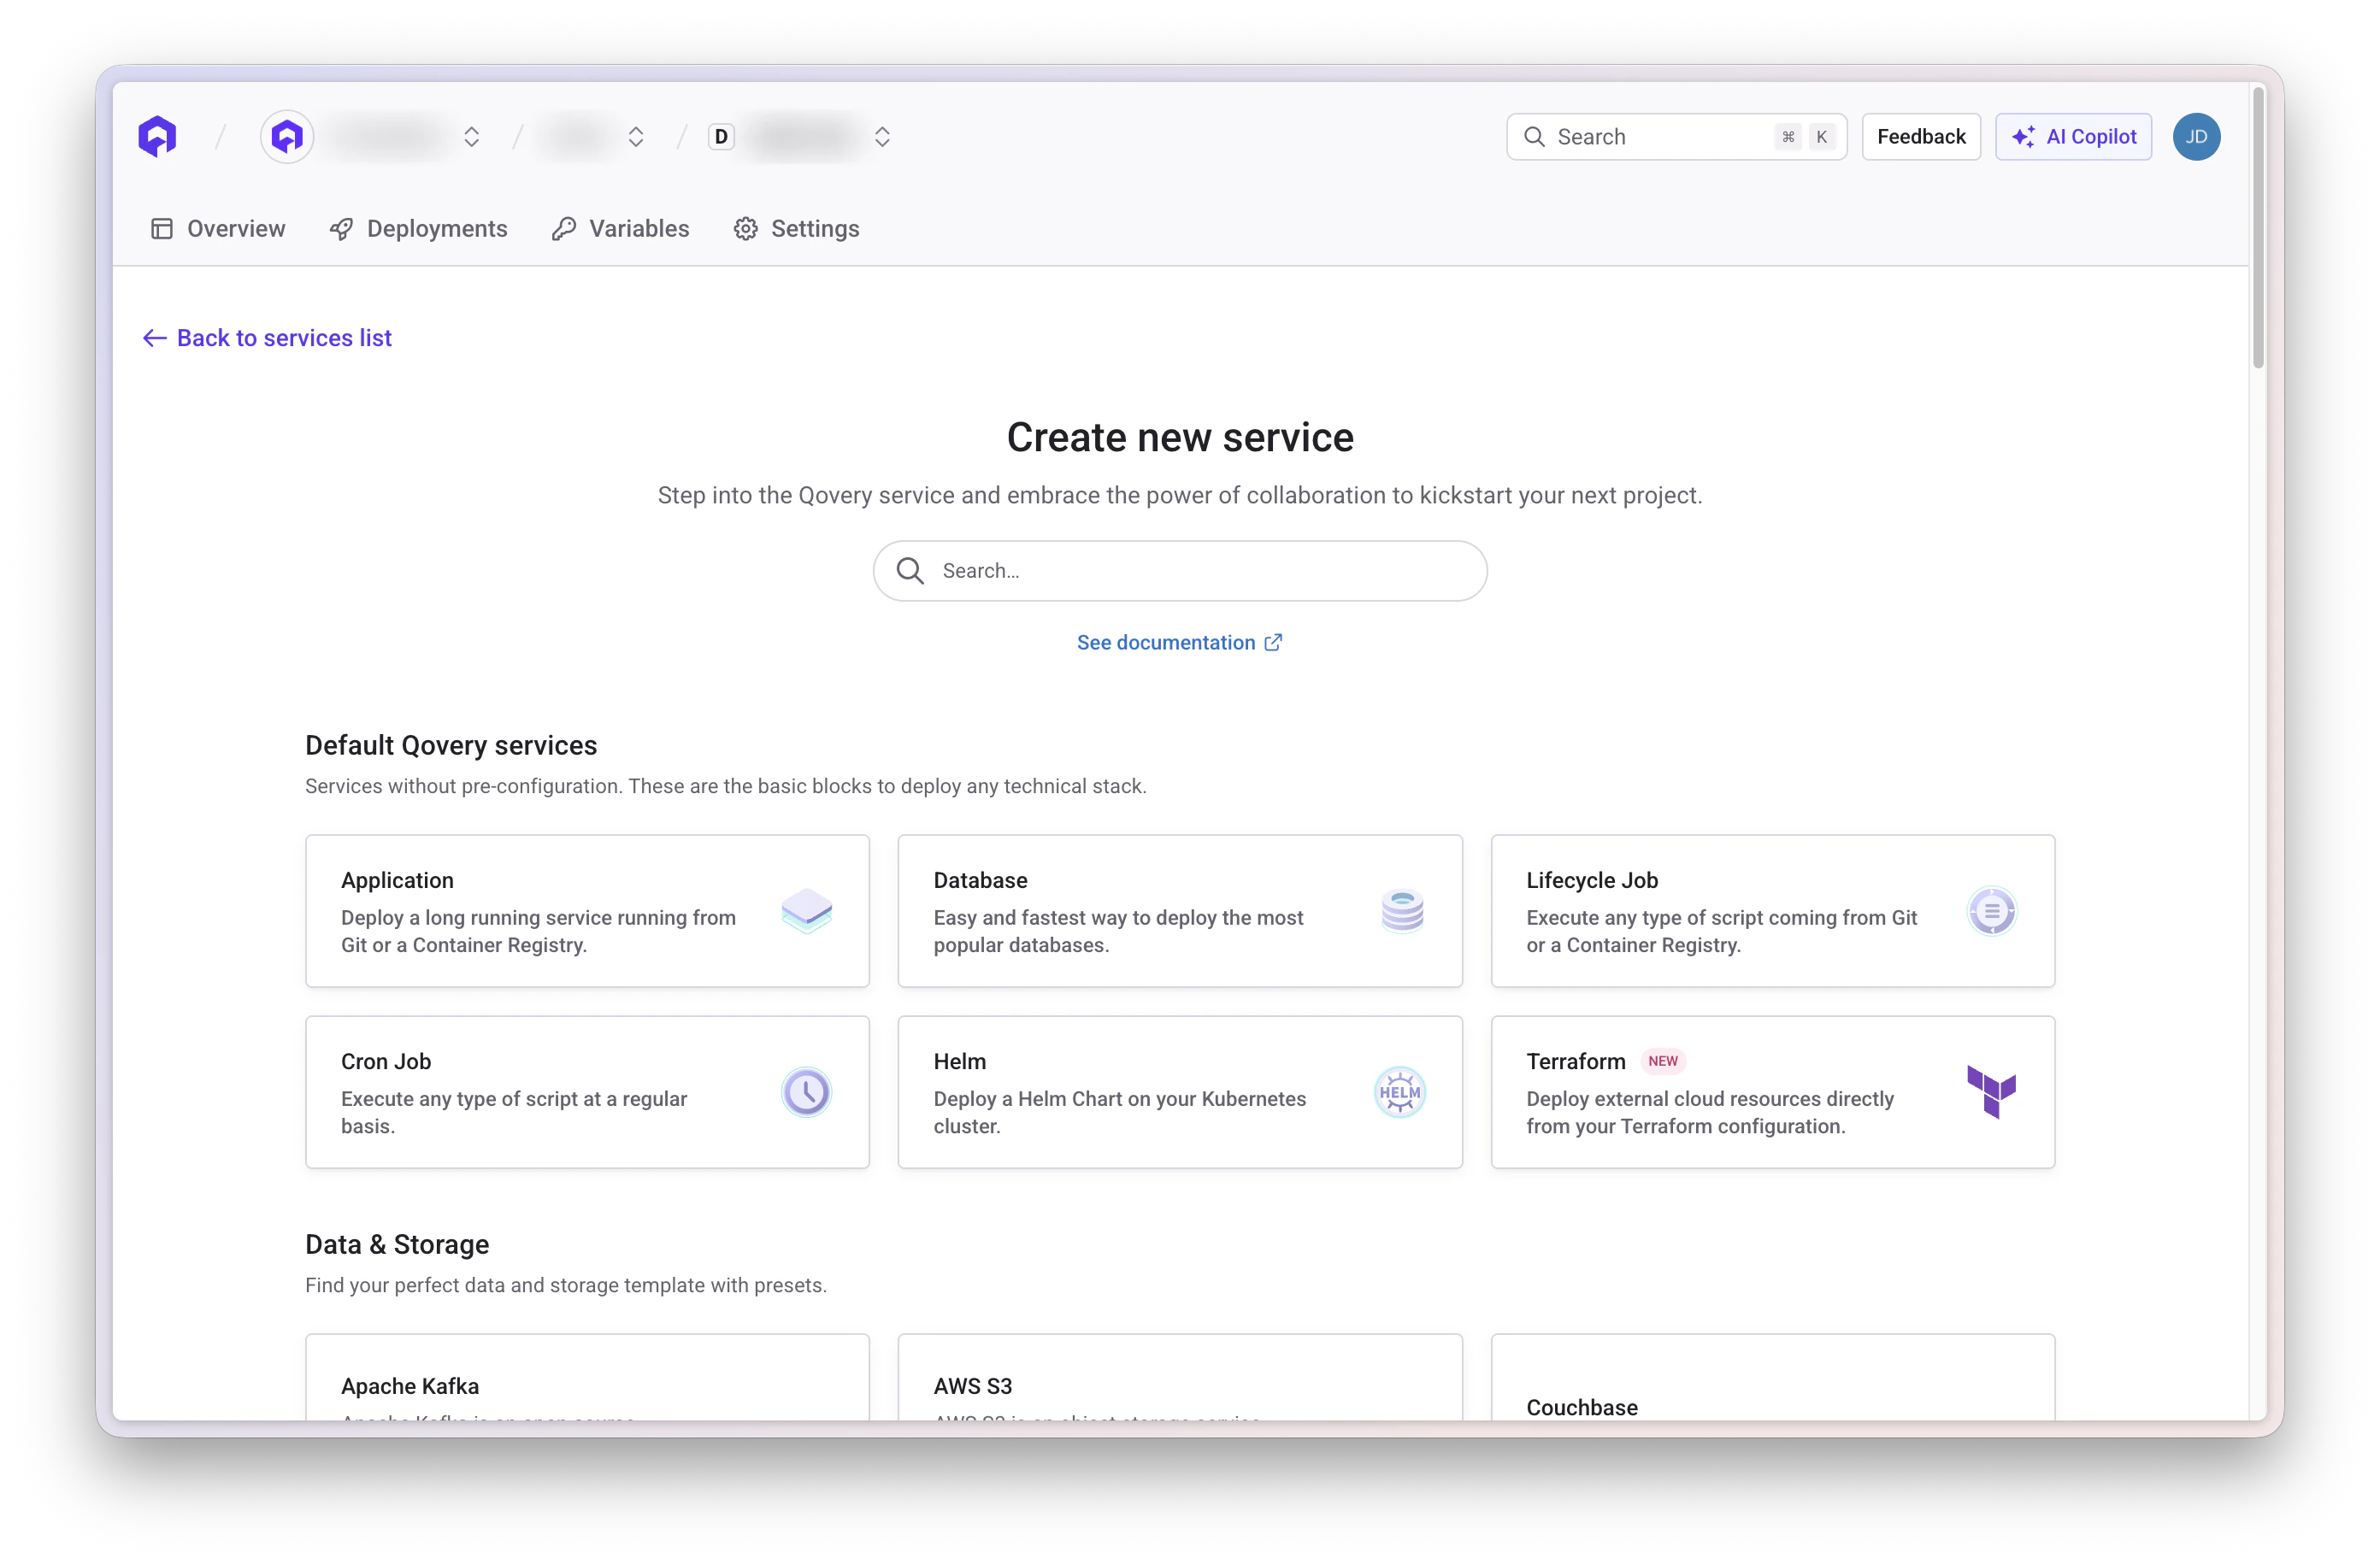Image resolution: width=2380 pixels, height=1564 pixels.
Task: Open the project switcher chevrons
Action: (x=636, y=137)
